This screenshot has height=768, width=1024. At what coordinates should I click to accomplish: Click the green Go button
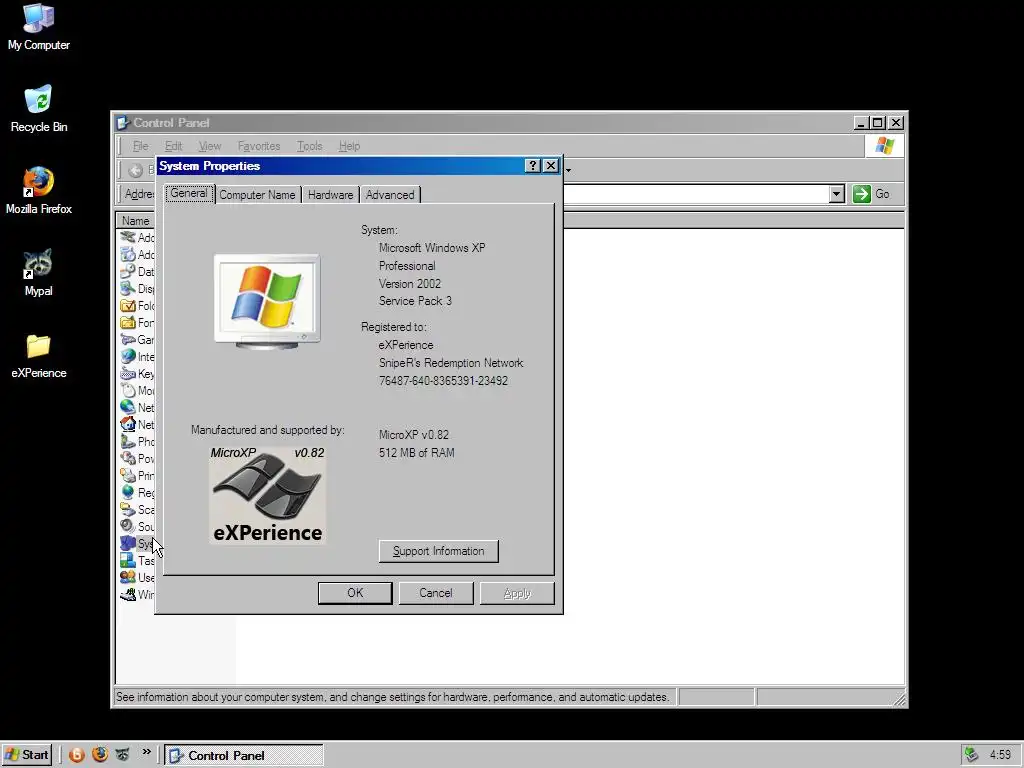871,194
